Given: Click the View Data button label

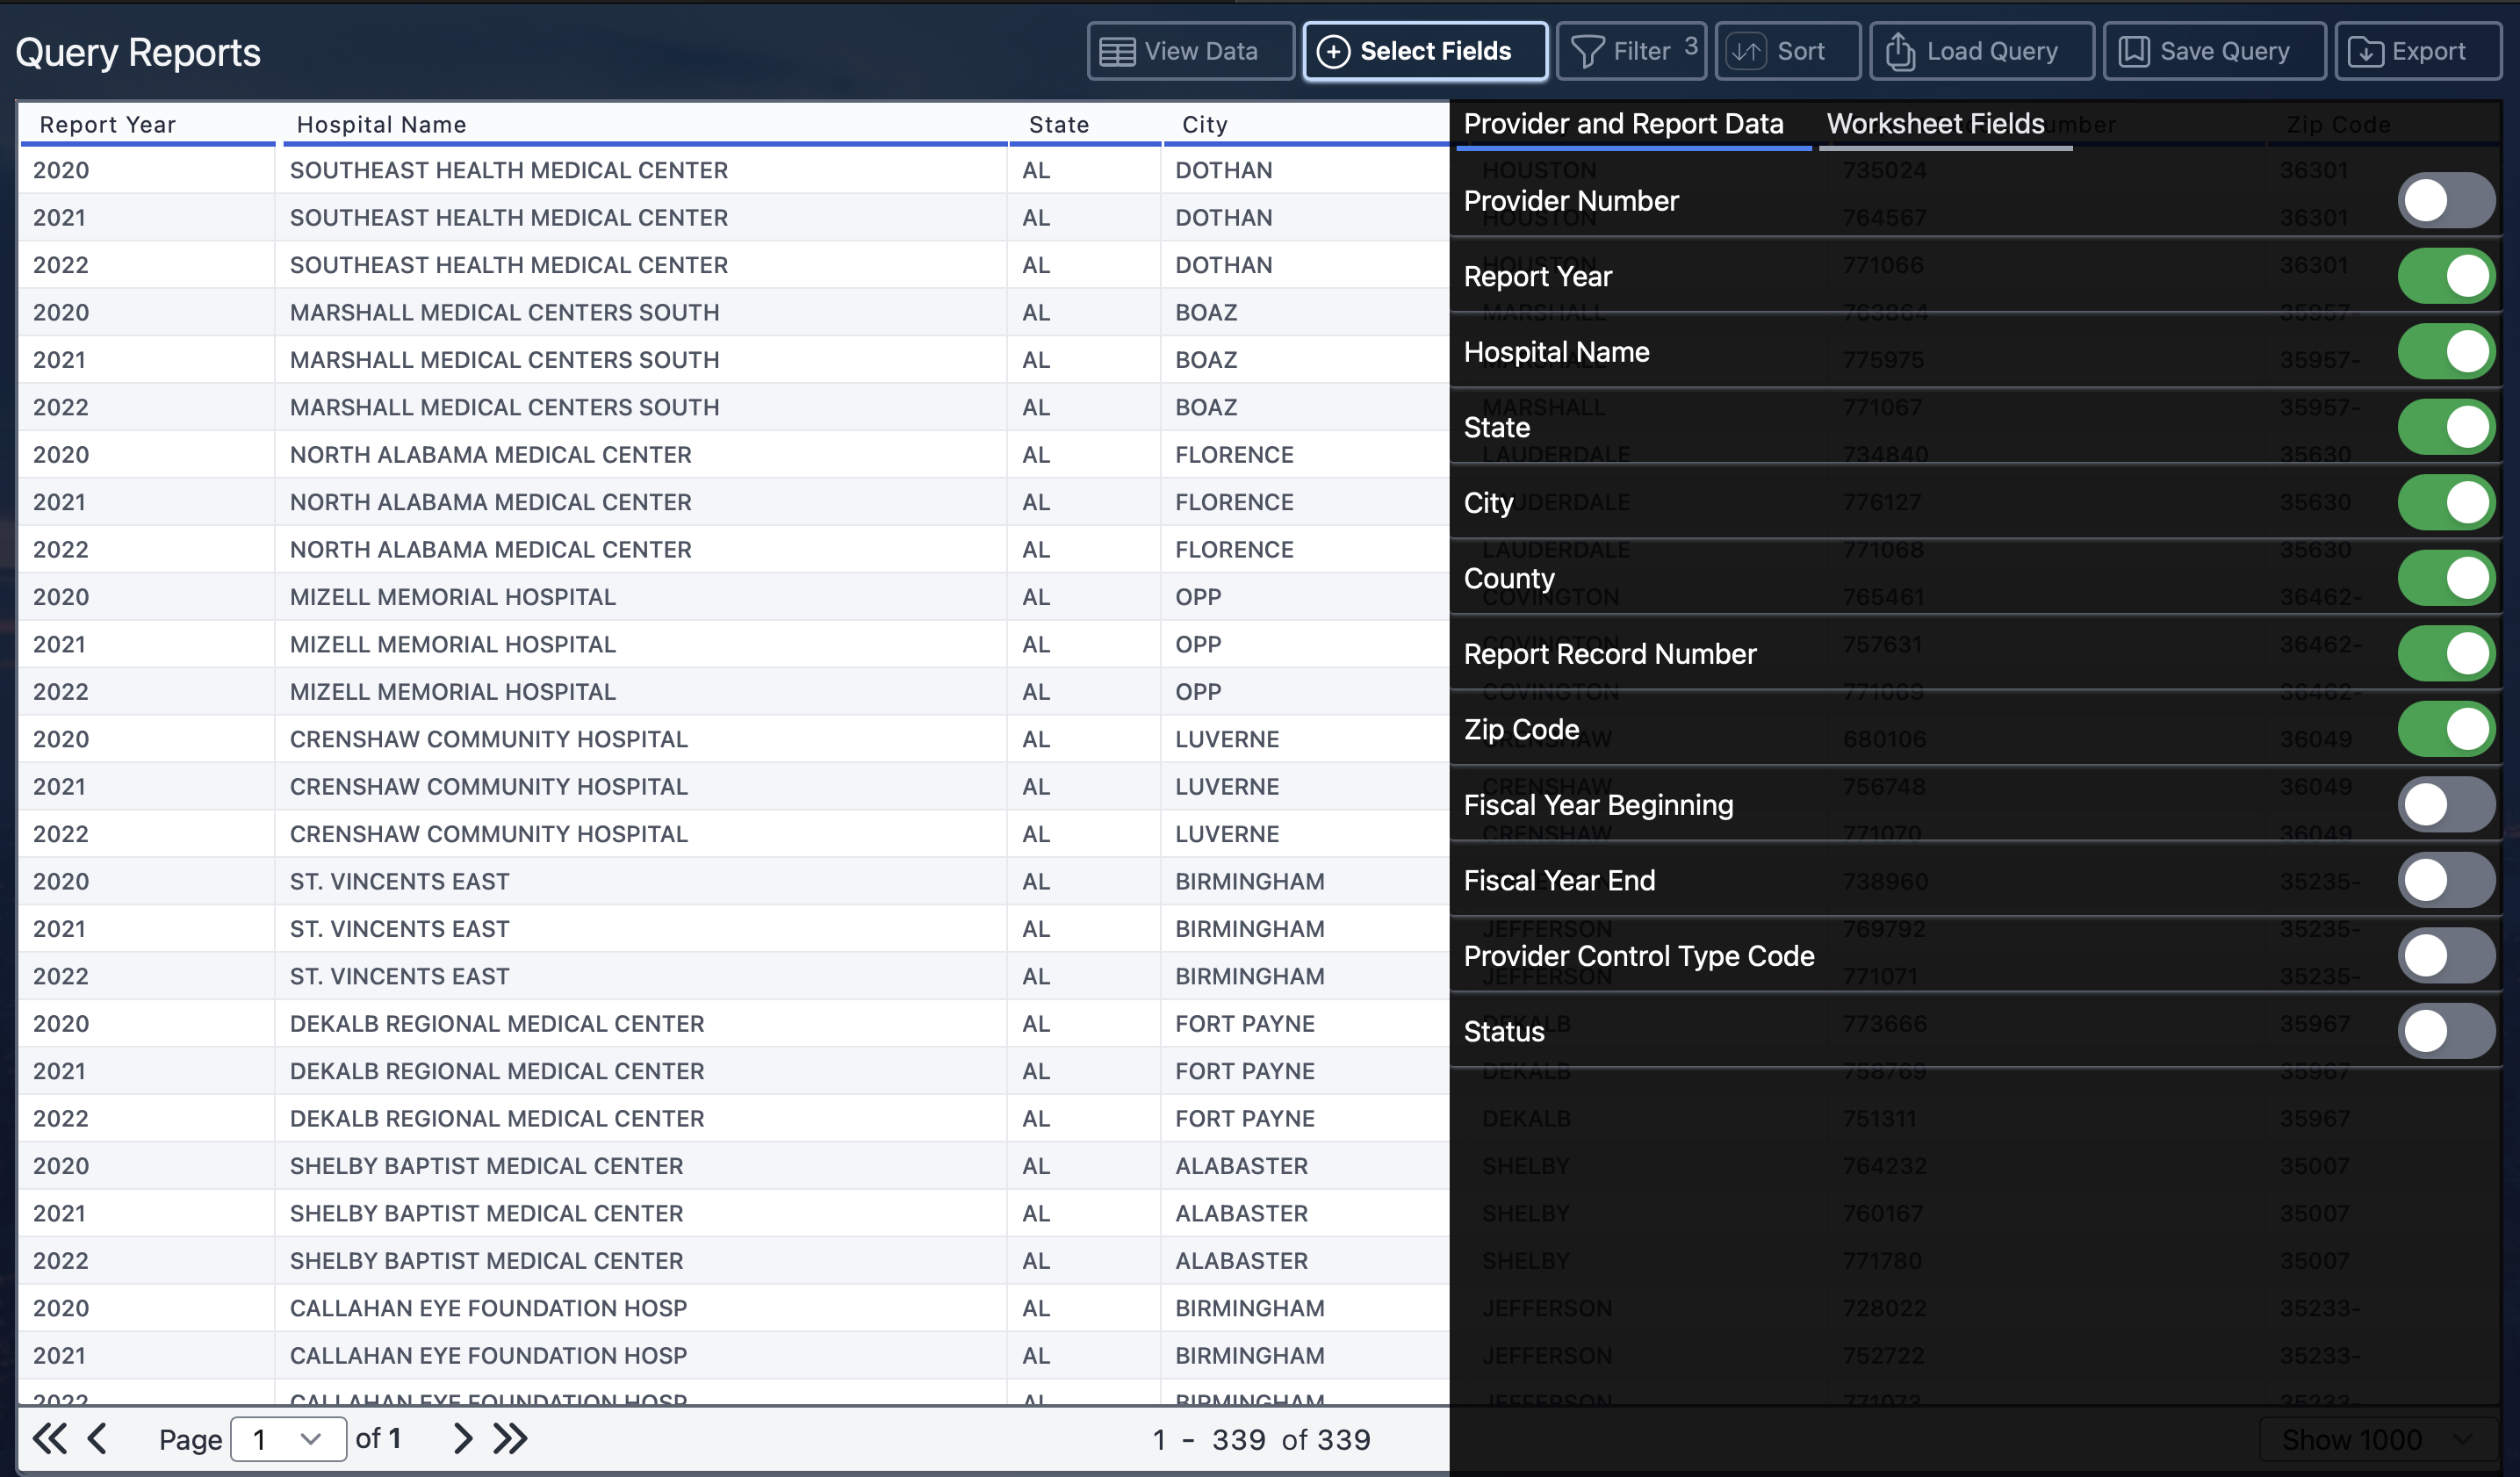Looking at the screenshot, I should click(1201, 51).
